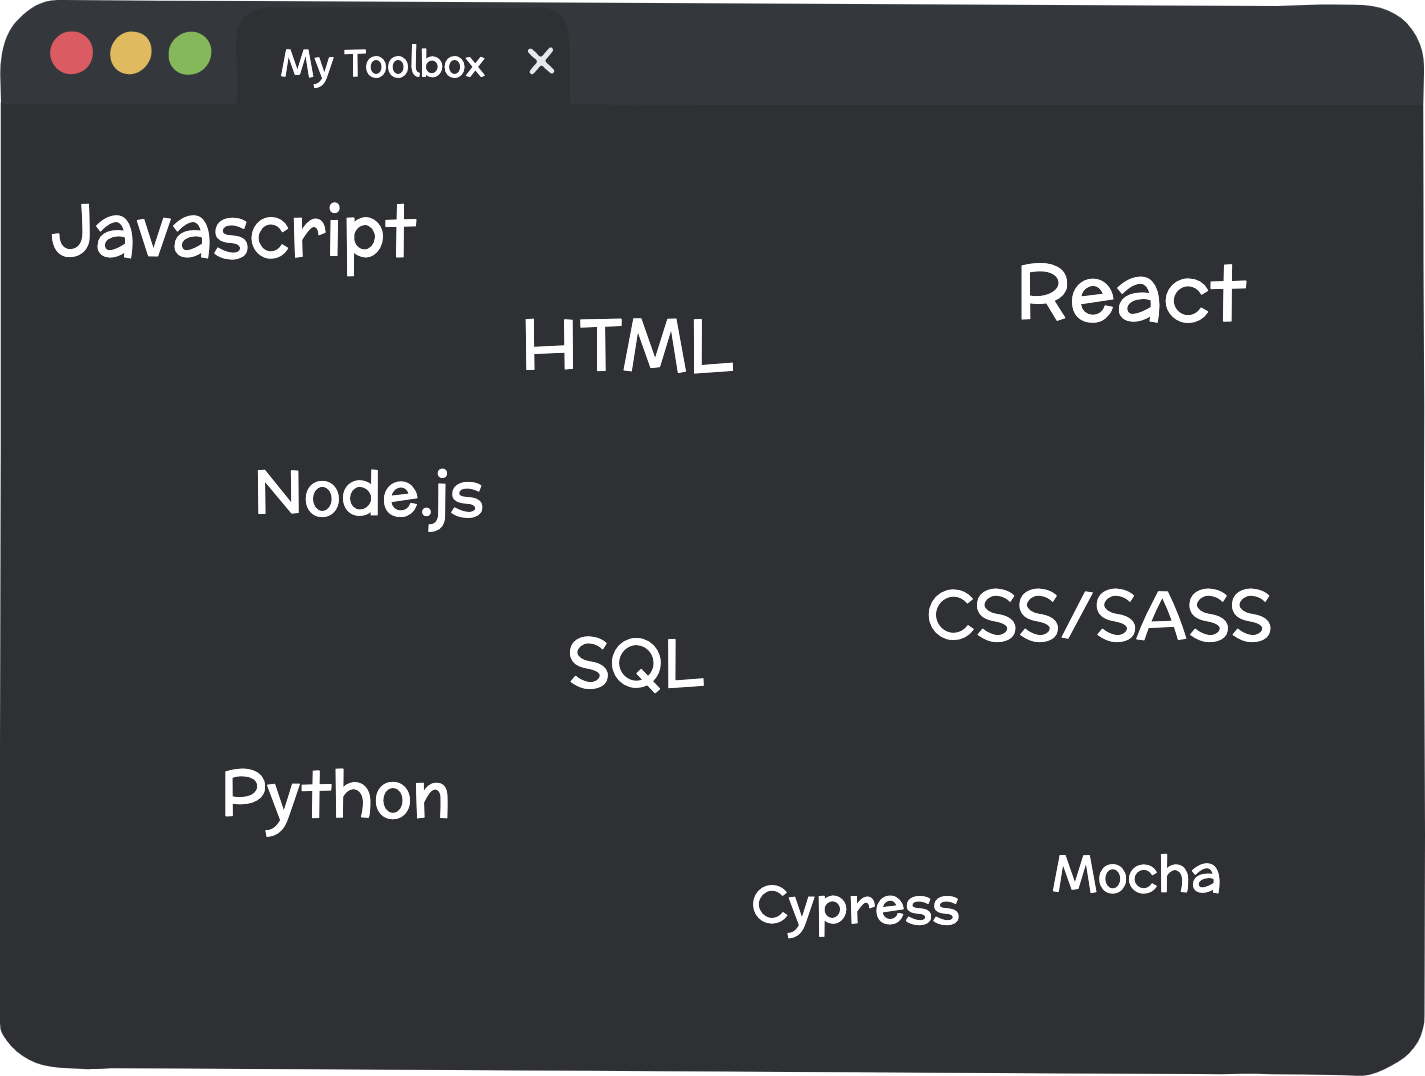Select the SQL label

637,663
